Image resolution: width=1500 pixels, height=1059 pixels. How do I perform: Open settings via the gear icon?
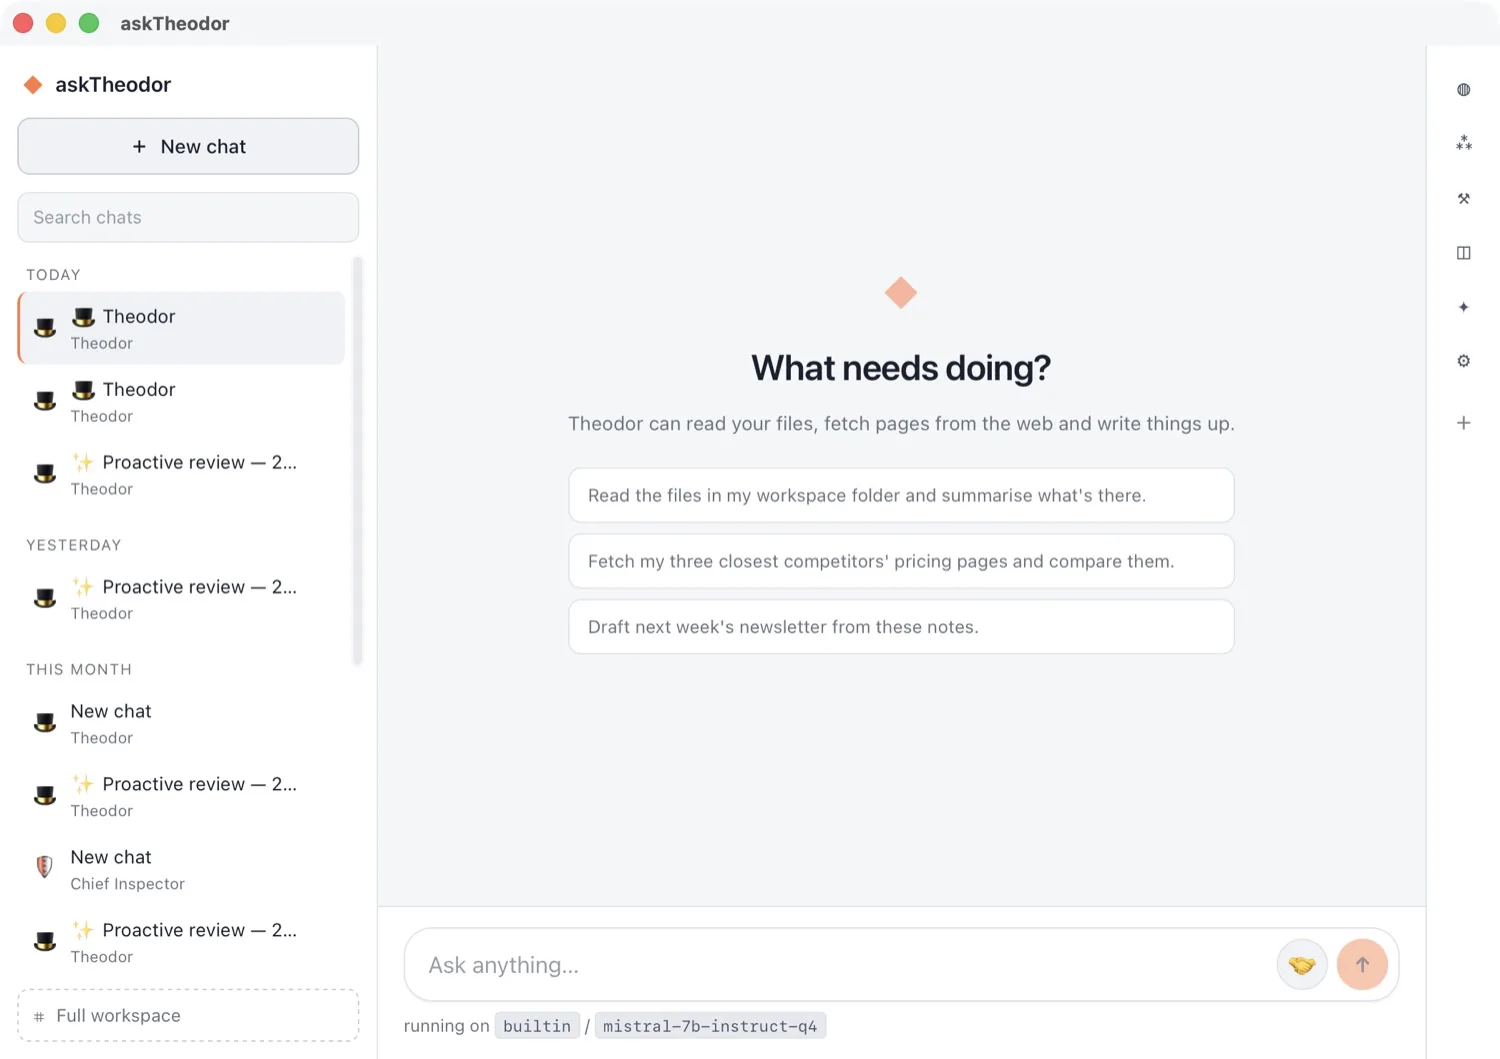(x=1463, y=361)
